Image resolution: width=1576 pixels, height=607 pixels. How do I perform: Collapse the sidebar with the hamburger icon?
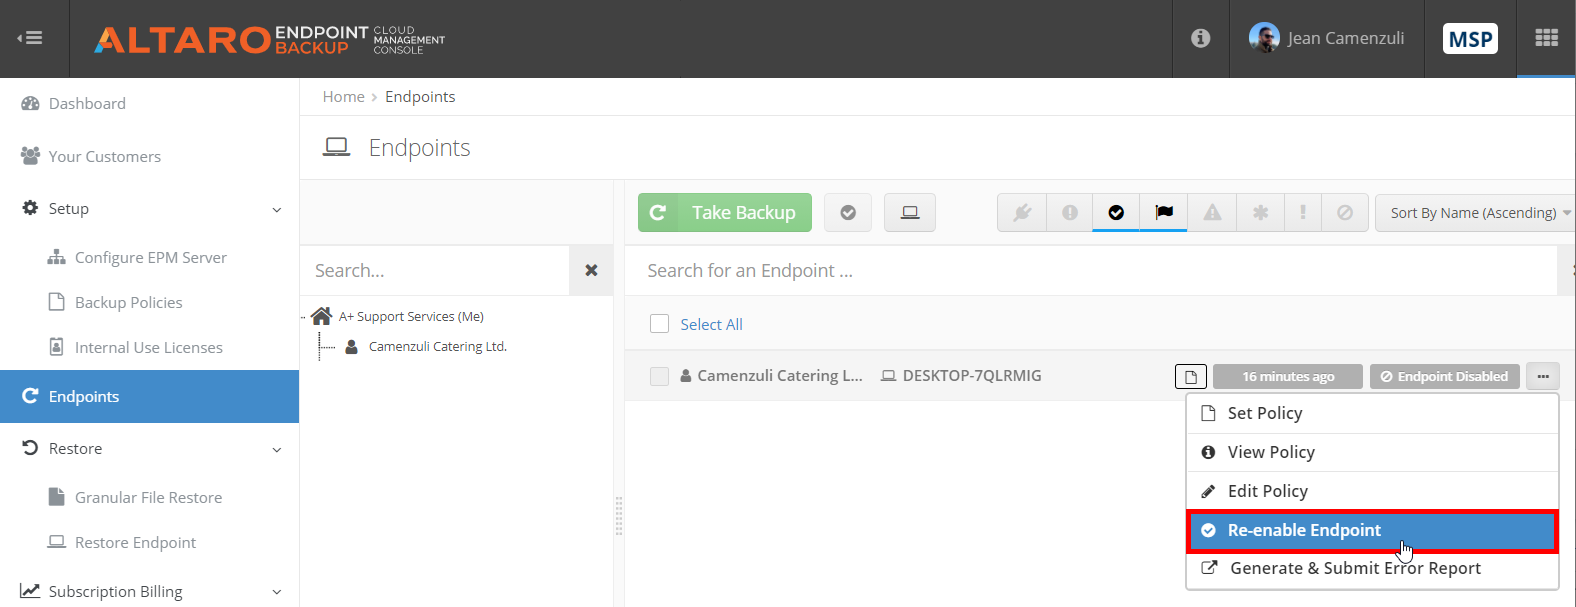pyautogui.click(x=30, y=38)
